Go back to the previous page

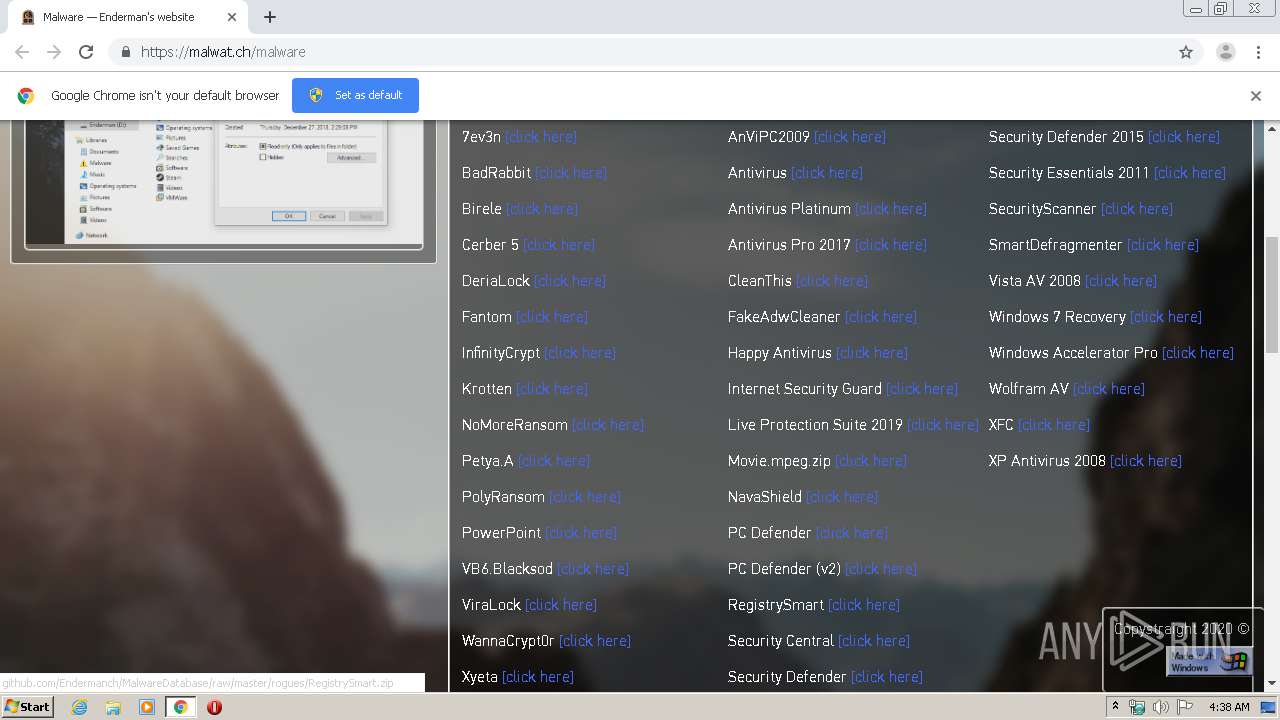tap(22, 52)
